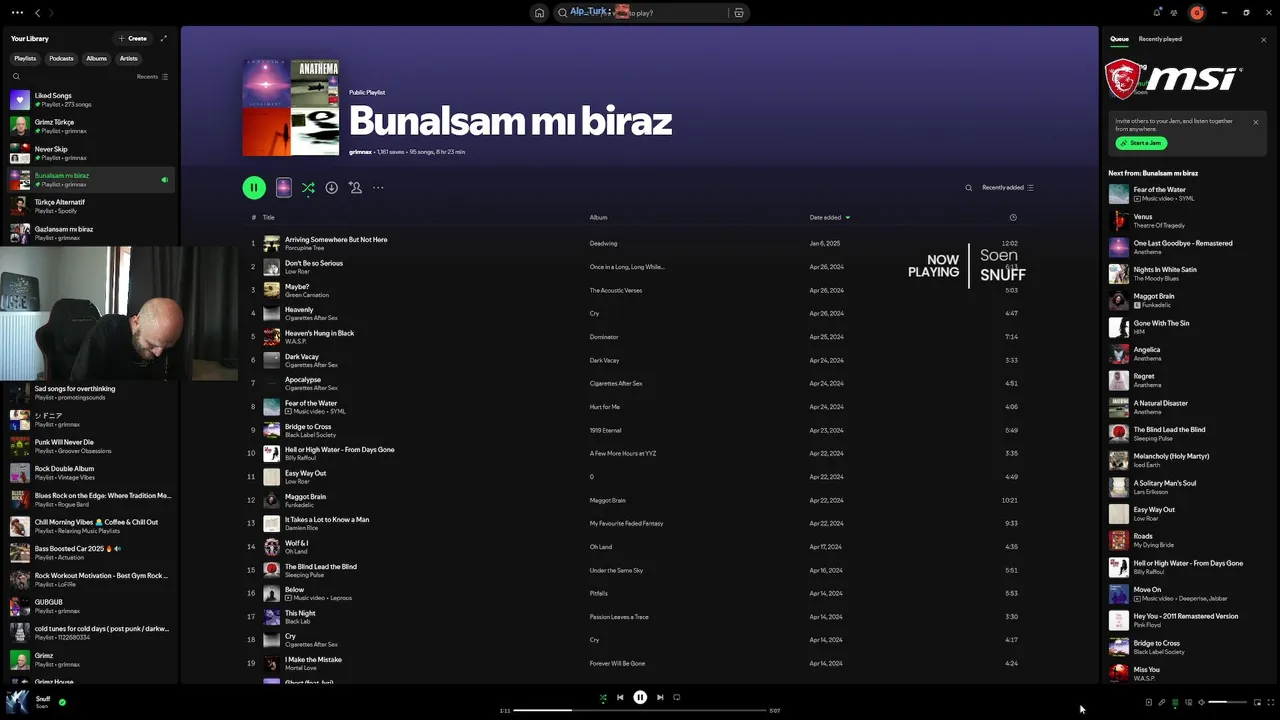Screen dimensions: 1280x720
Task: Adjust the volume slider
Action: click(x=1228, y=702)
